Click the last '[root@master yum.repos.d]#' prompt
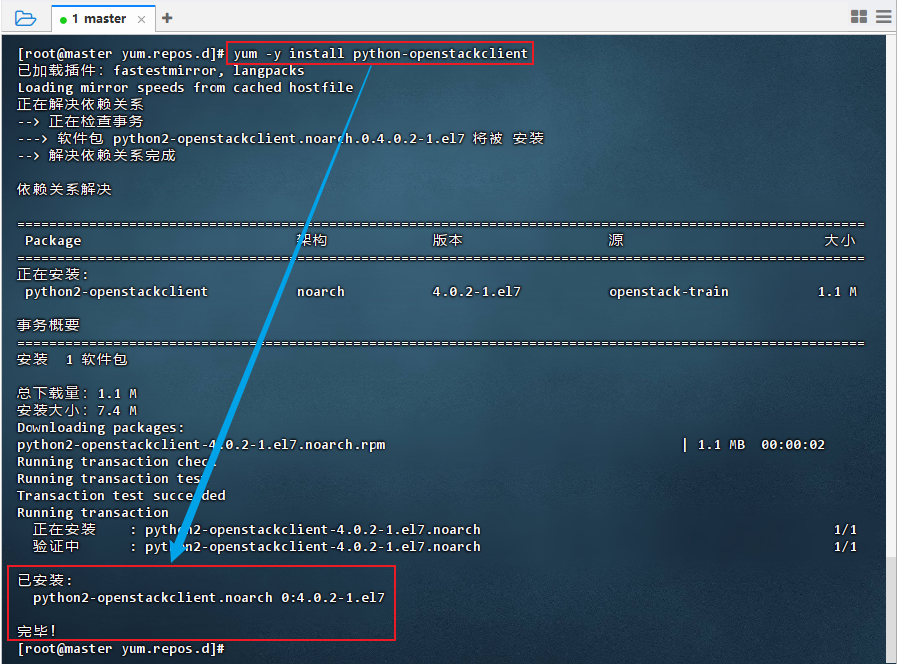897x664 pixels. [x=121, y=649]
